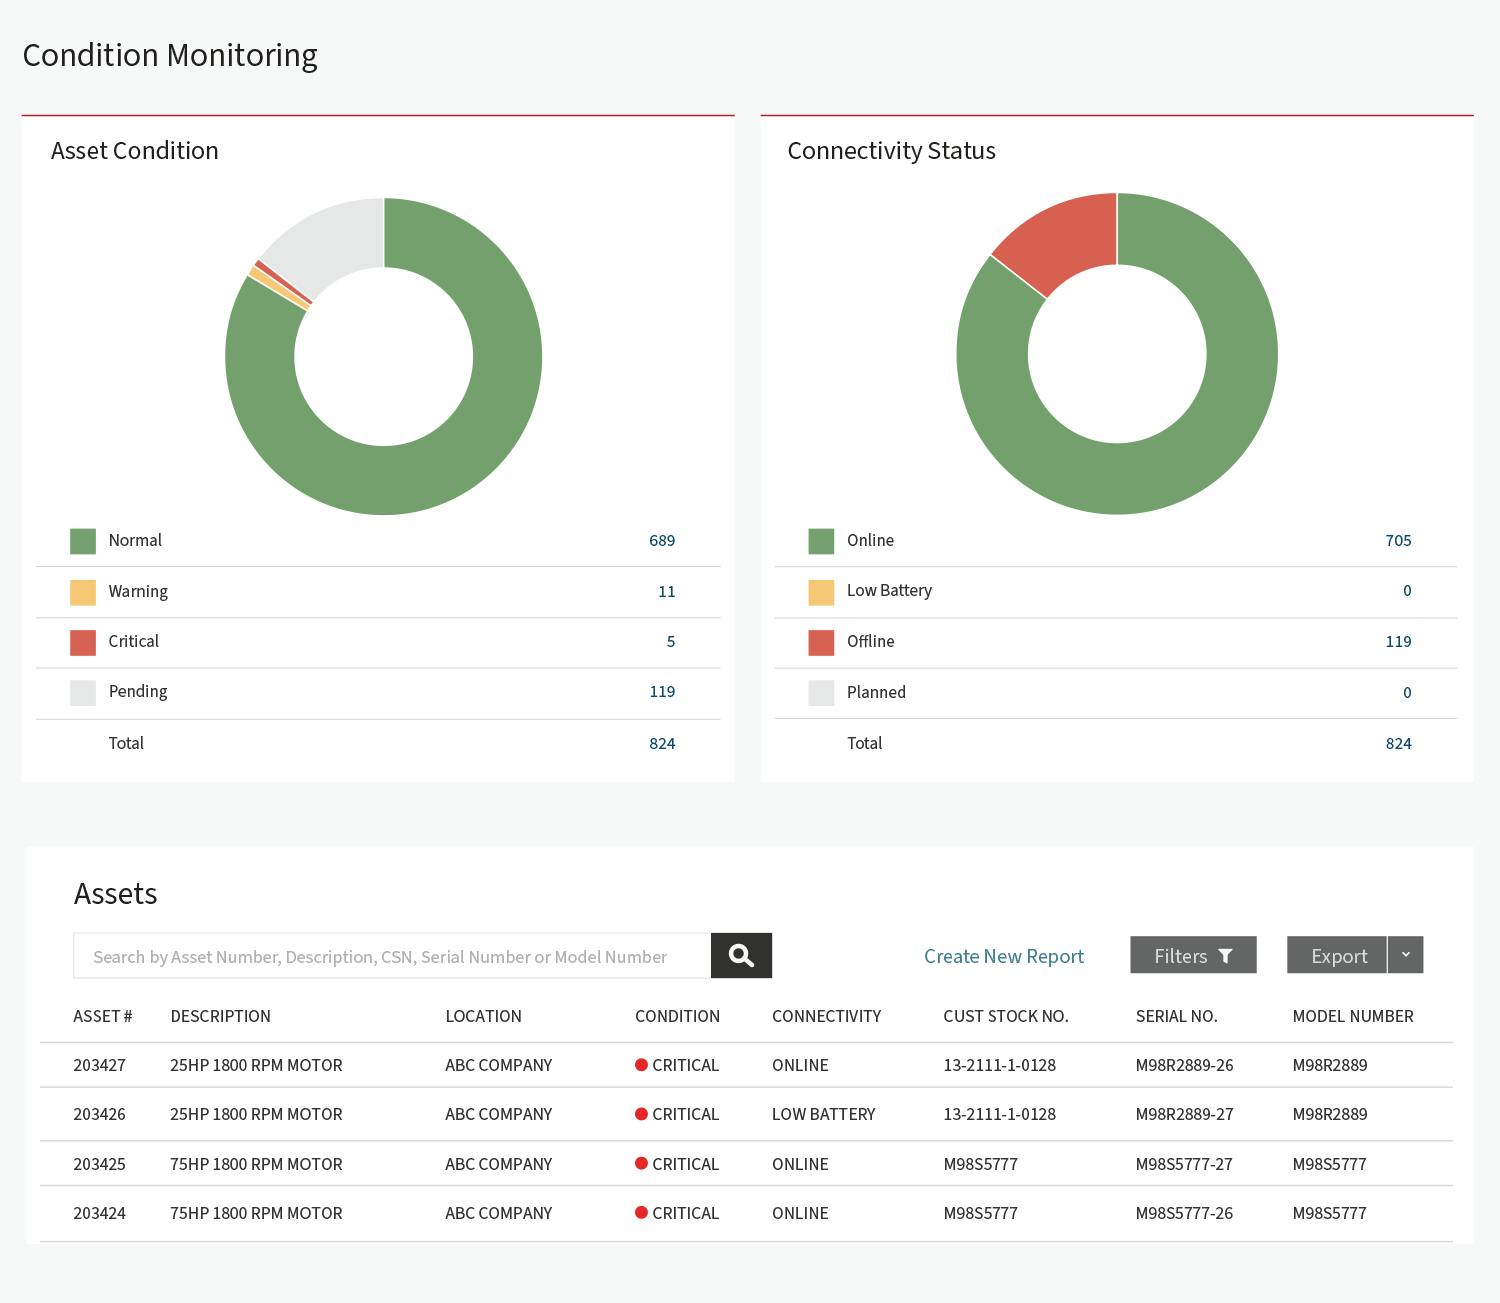Select the yellow Warning legend swatch
Image resolution: width=1500 pixels, height=1303 pixels.
83,592
